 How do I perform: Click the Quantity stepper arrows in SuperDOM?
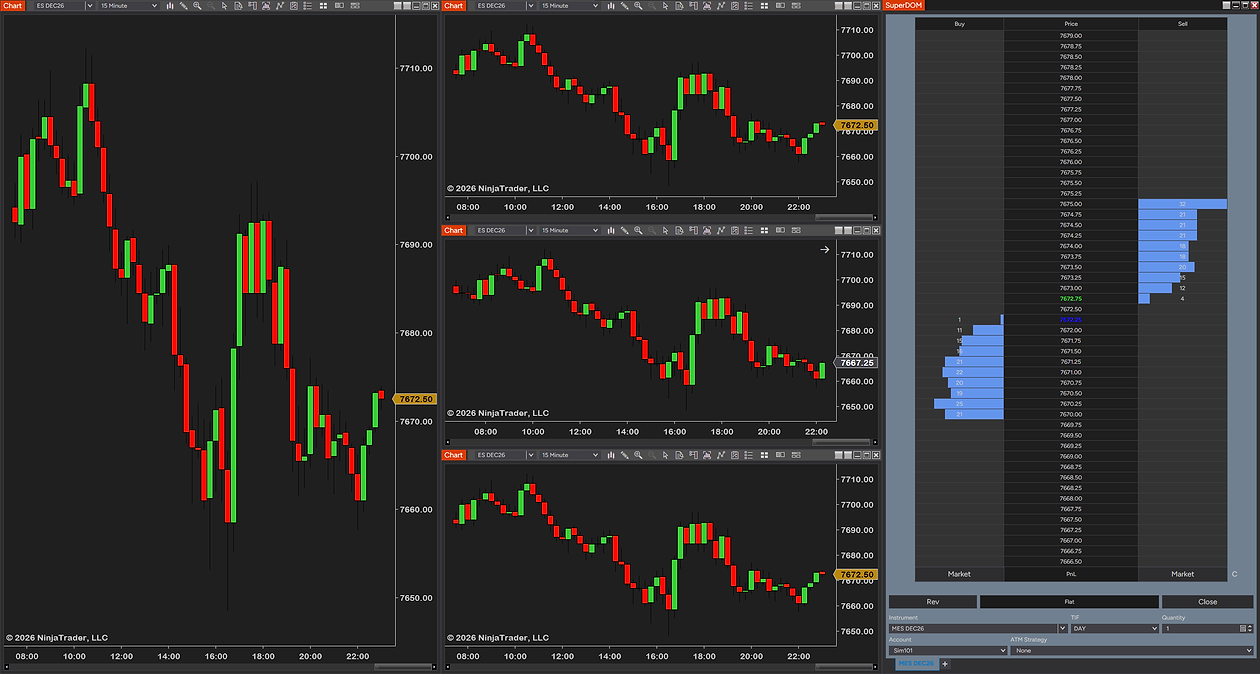[x=1250, y=628]
